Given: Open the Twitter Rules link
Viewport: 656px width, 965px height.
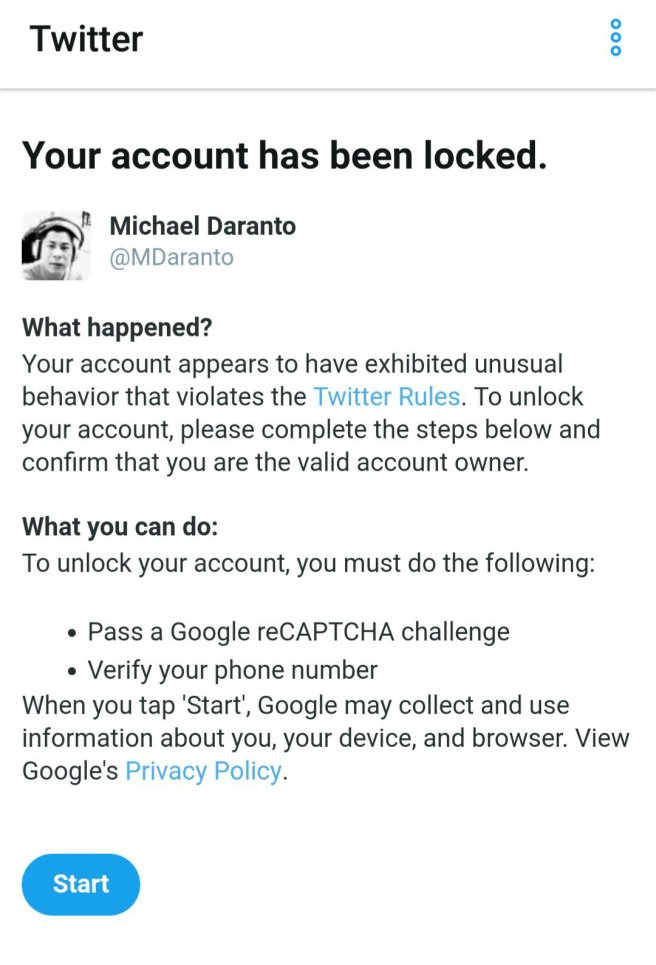Looking at the screenshot, I should click(386, 396).
